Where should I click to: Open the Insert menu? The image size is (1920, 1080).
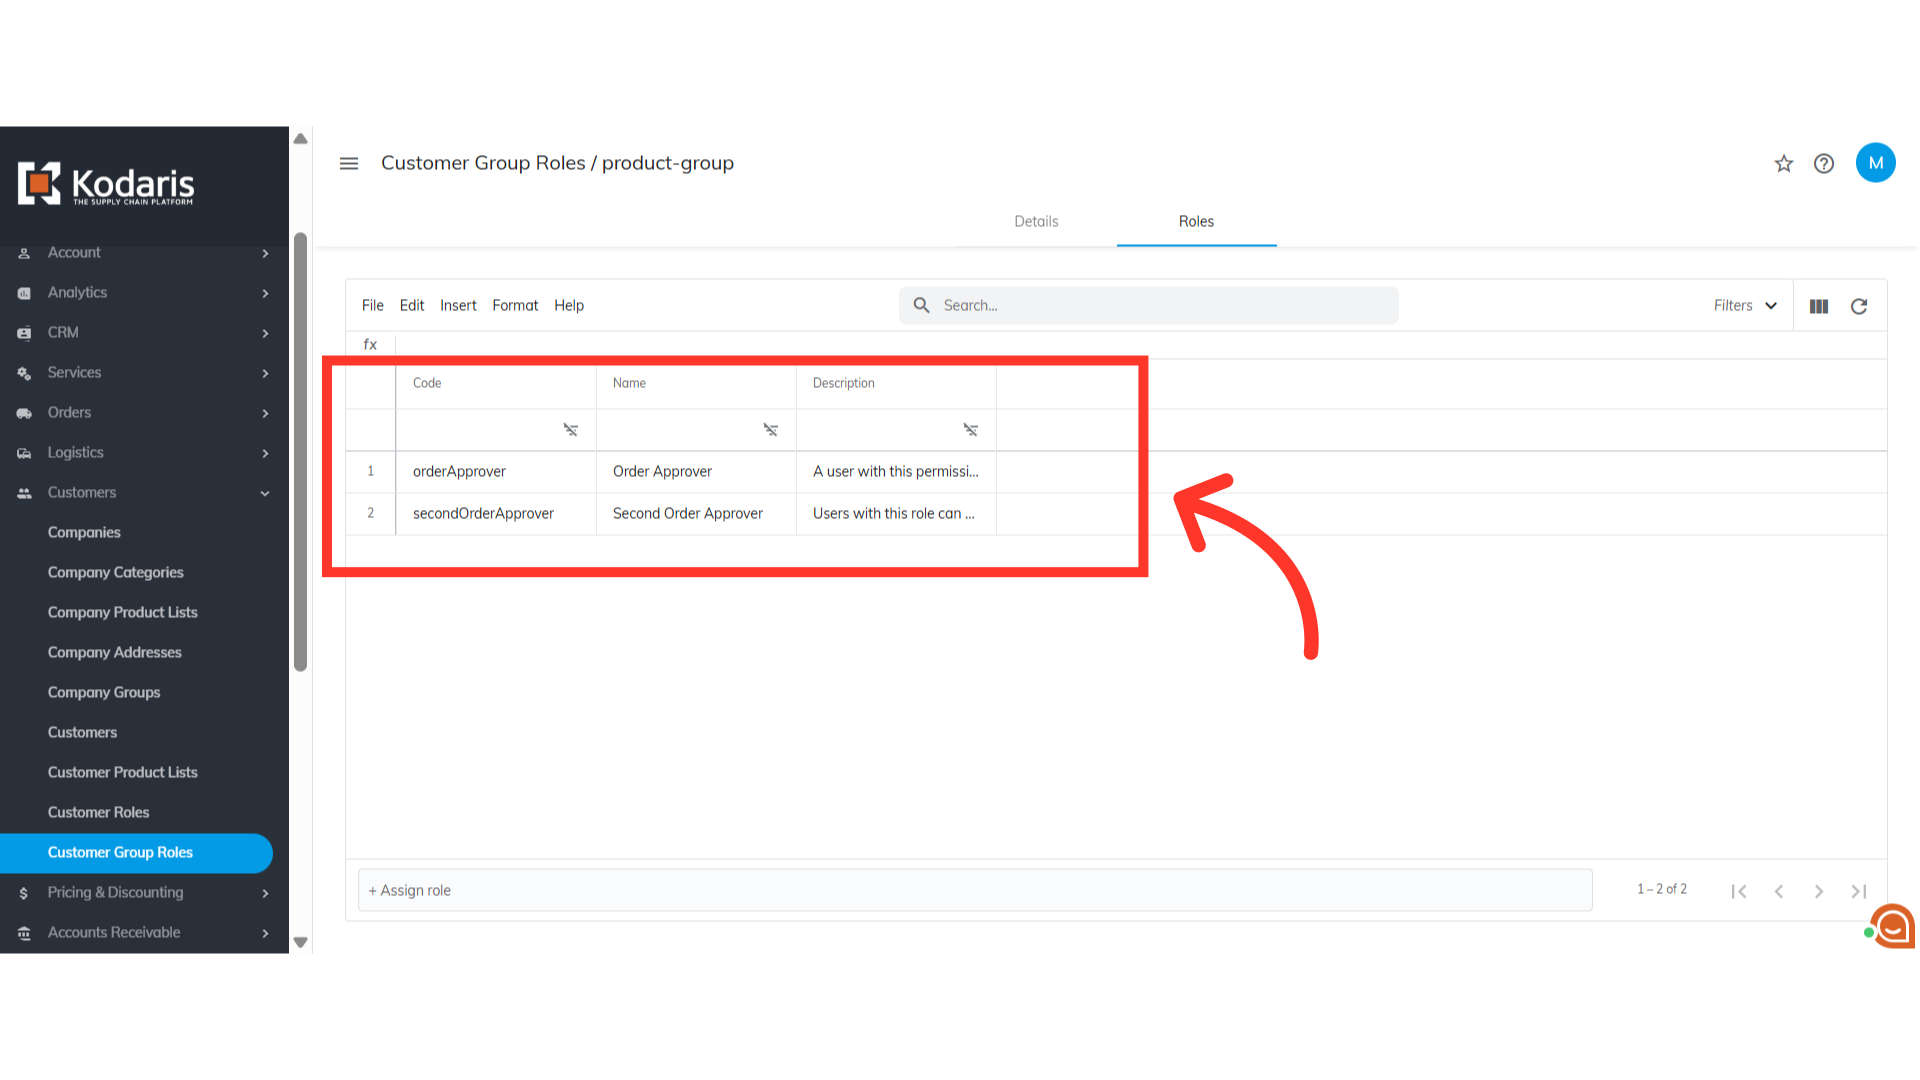(x=458, y=306)
